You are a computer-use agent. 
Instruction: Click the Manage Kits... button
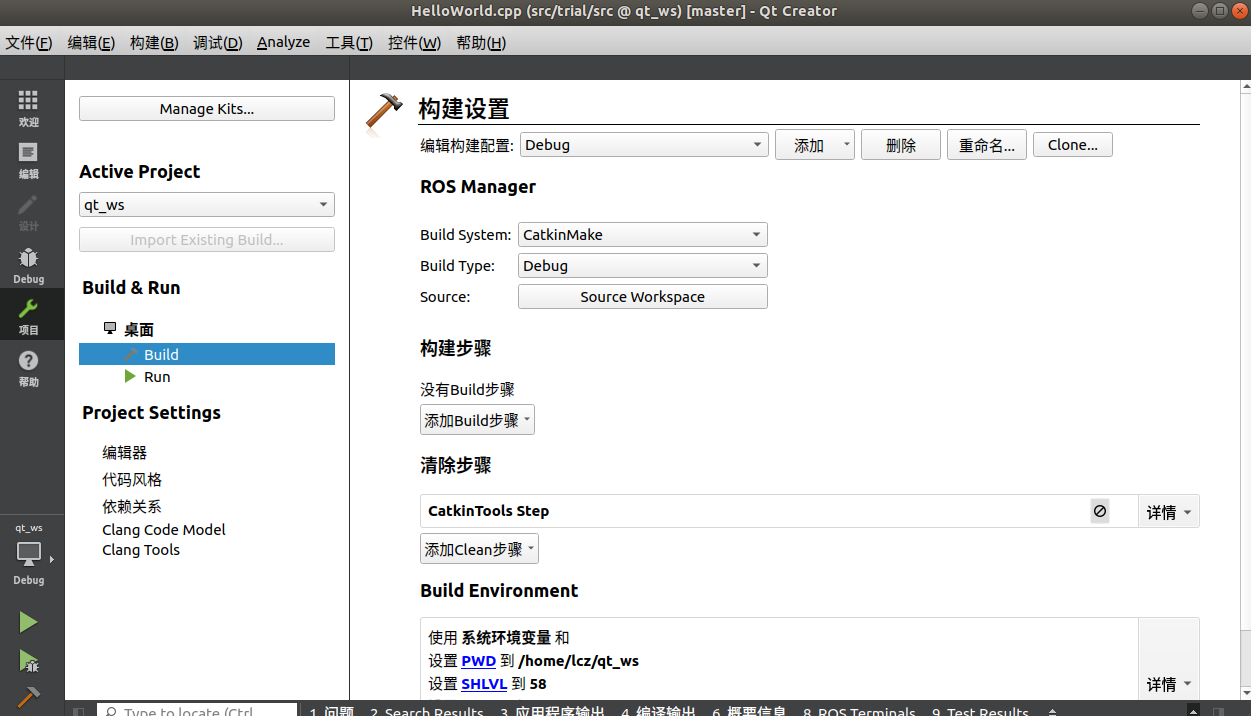tap(206, 108)
